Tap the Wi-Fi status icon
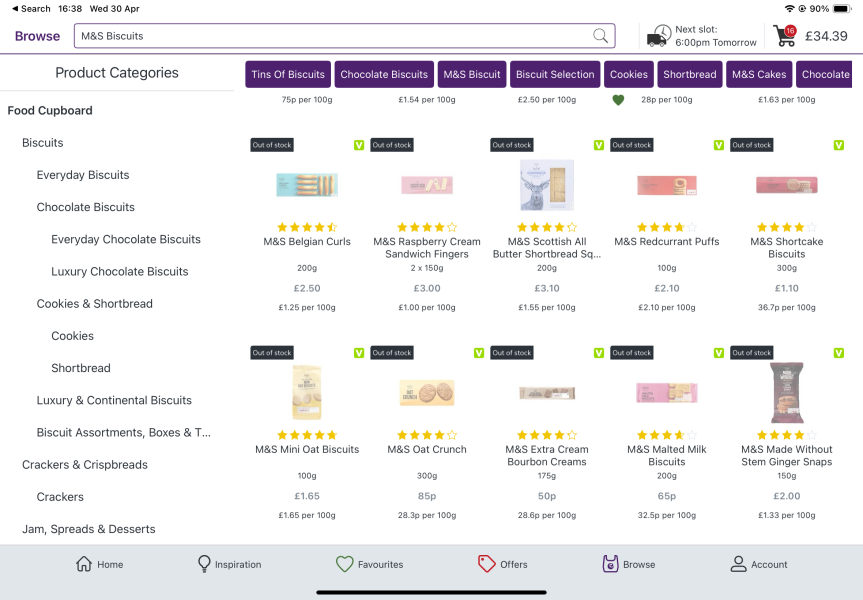Screen dimensions: 863x600 point(789,9)
